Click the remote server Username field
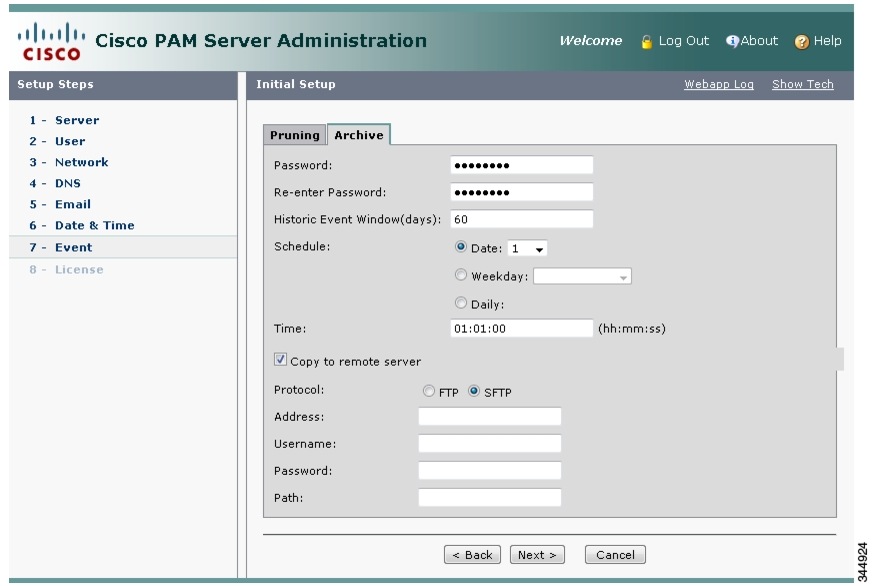Image resolution: width=879 pixels, height=586 pixels. tap(489, 444)
